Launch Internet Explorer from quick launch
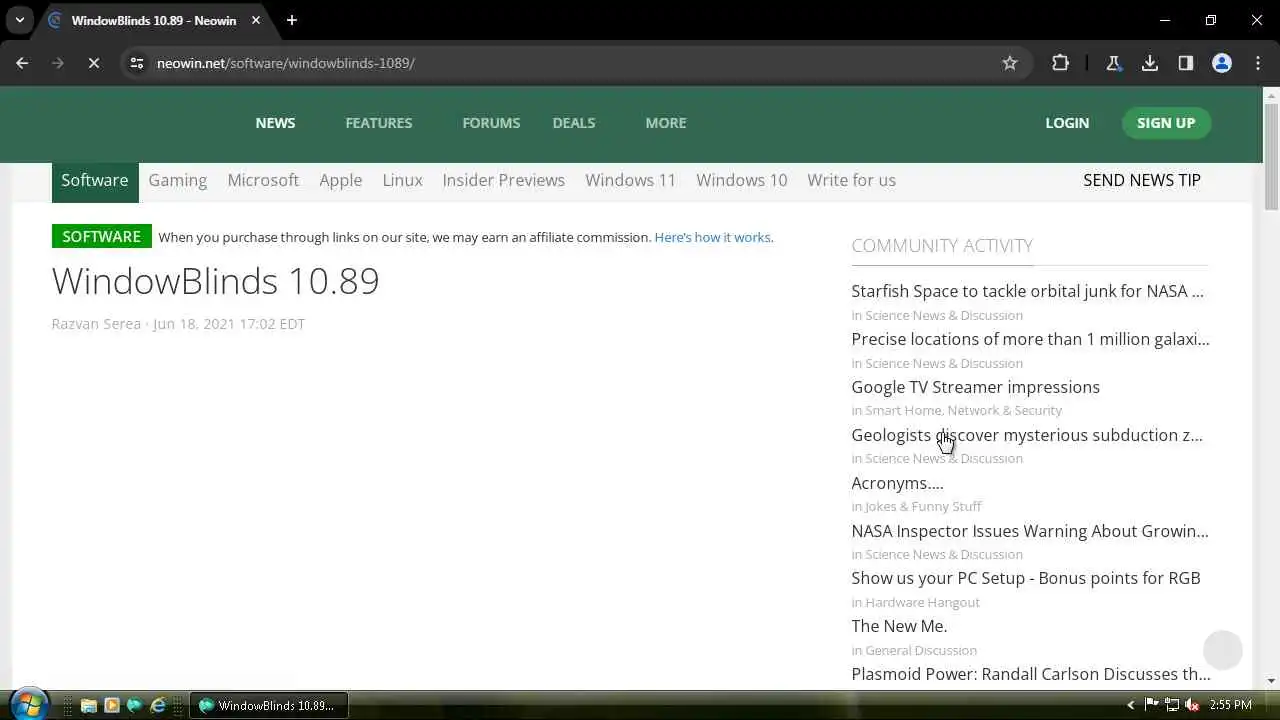Screen dimensions: 1280x720 pos(158,705)
